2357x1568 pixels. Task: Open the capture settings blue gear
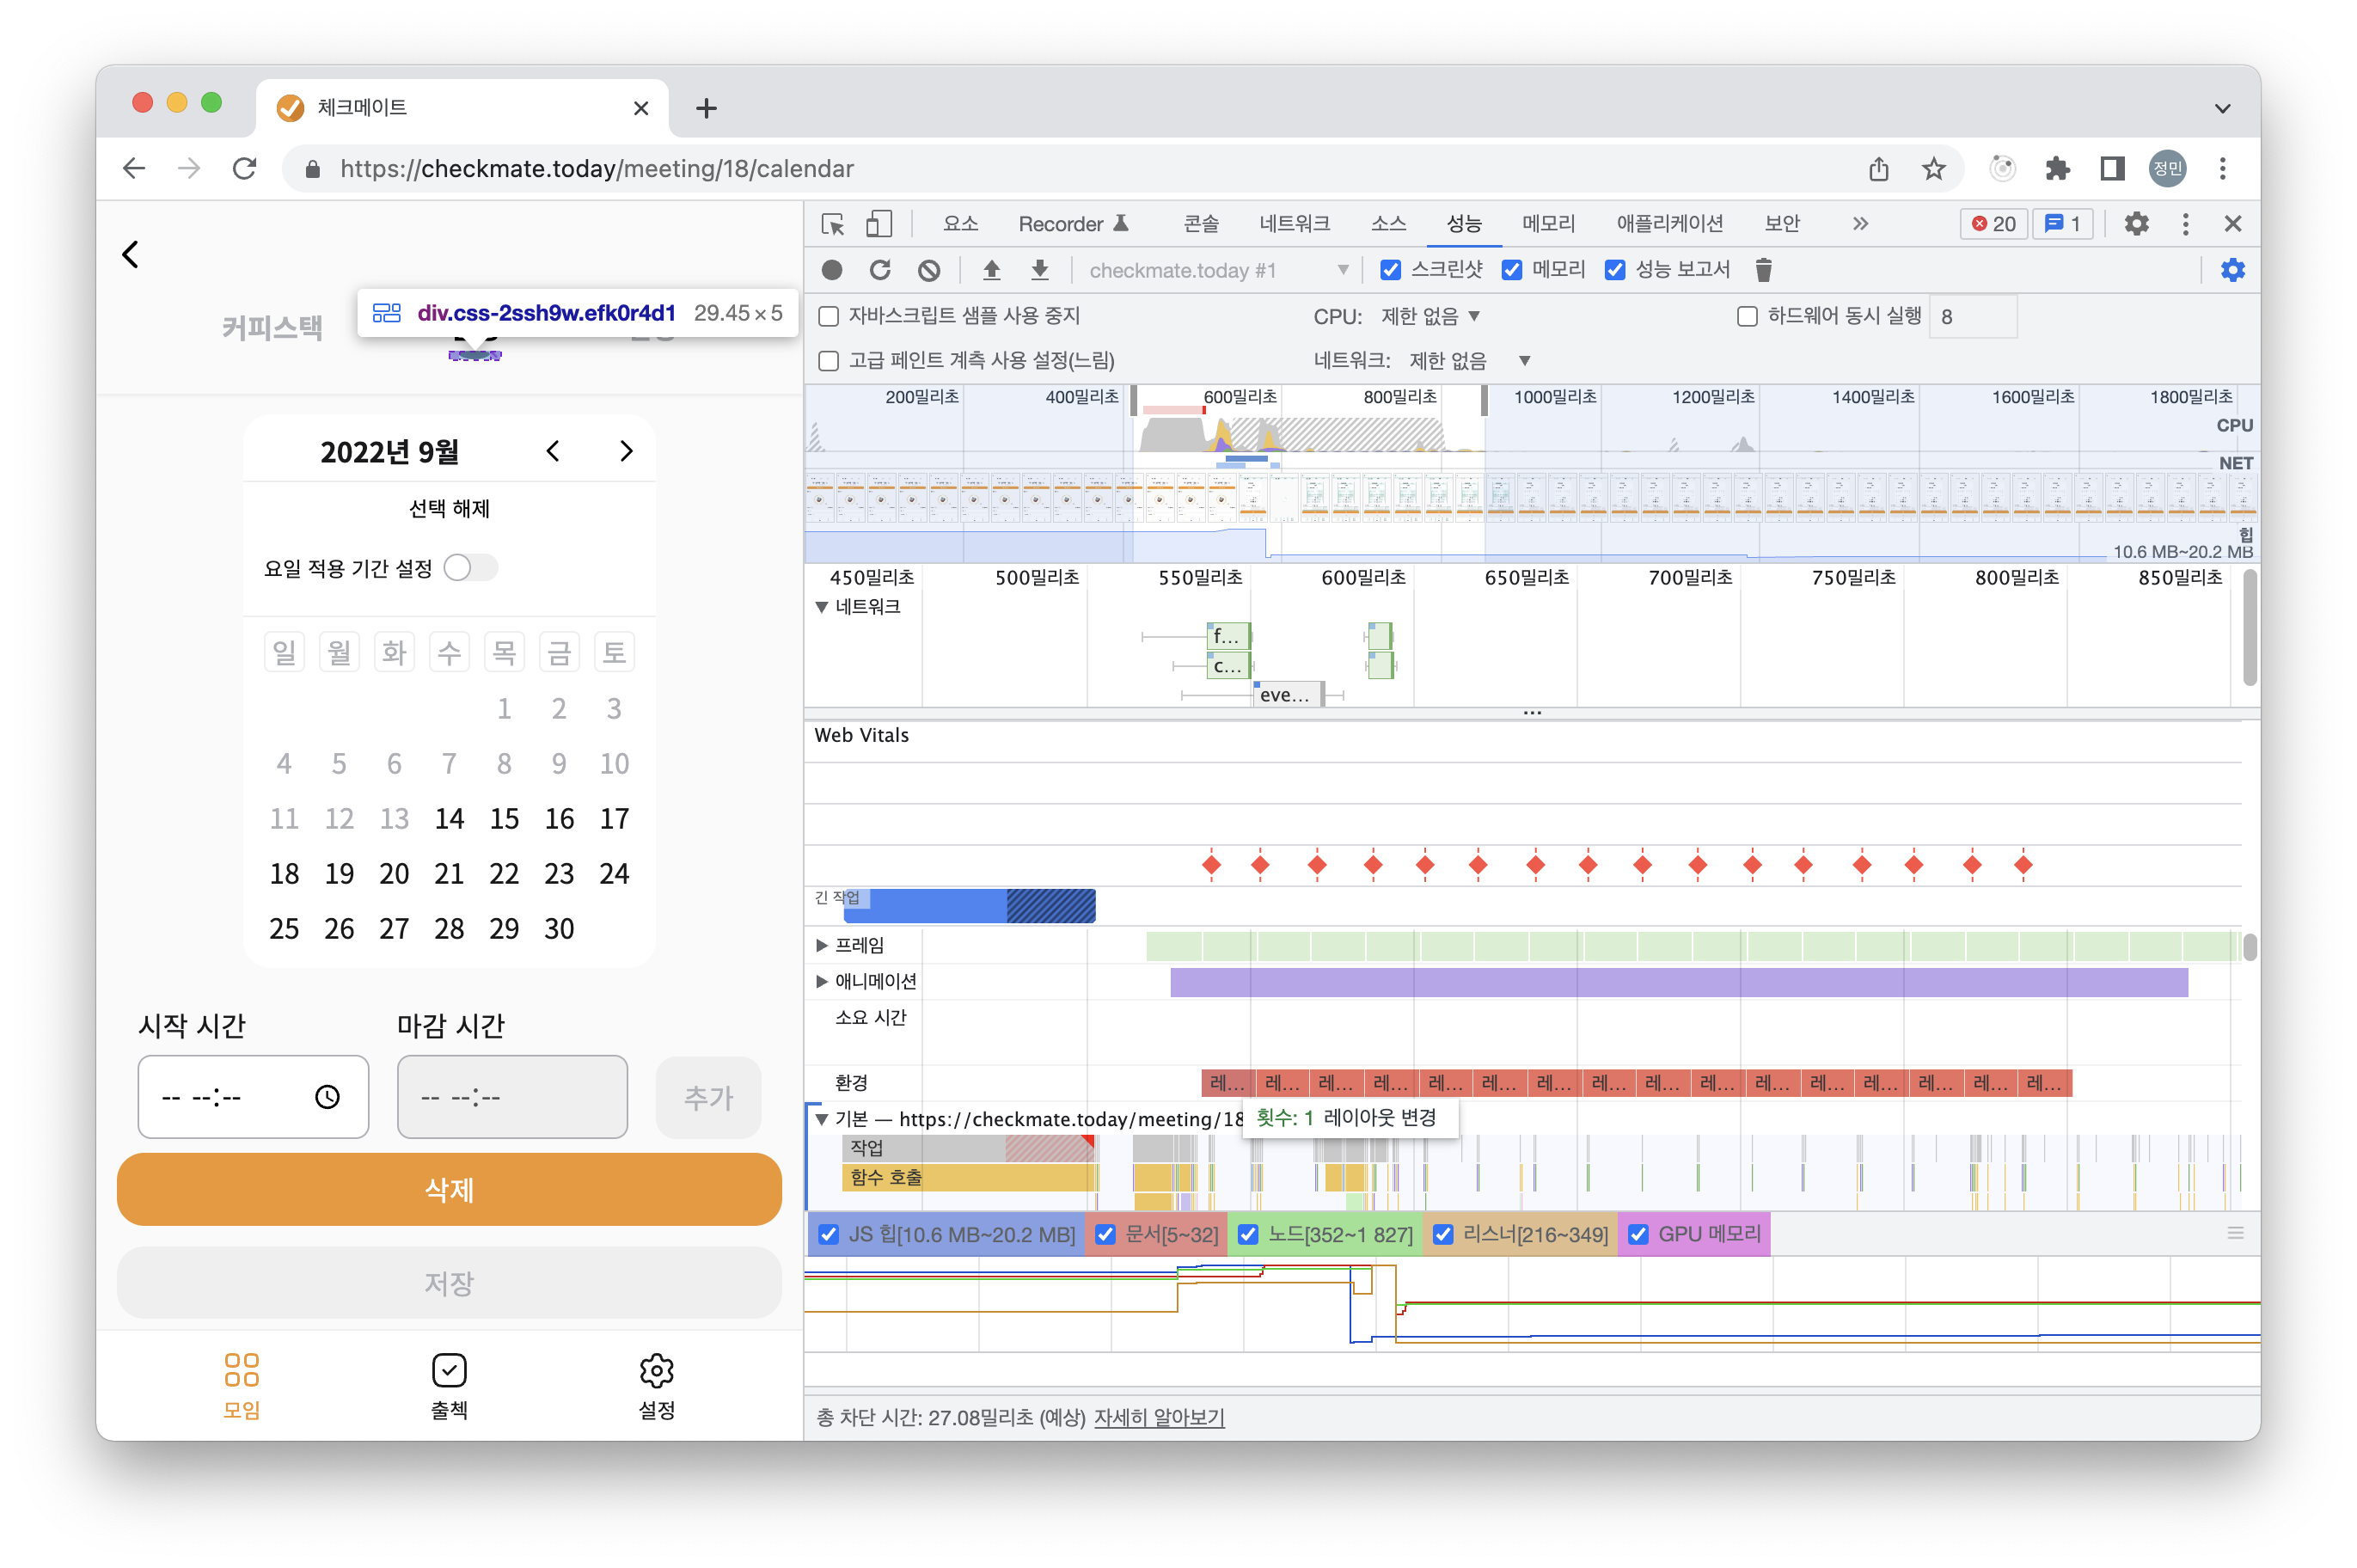coord(2232,270)
